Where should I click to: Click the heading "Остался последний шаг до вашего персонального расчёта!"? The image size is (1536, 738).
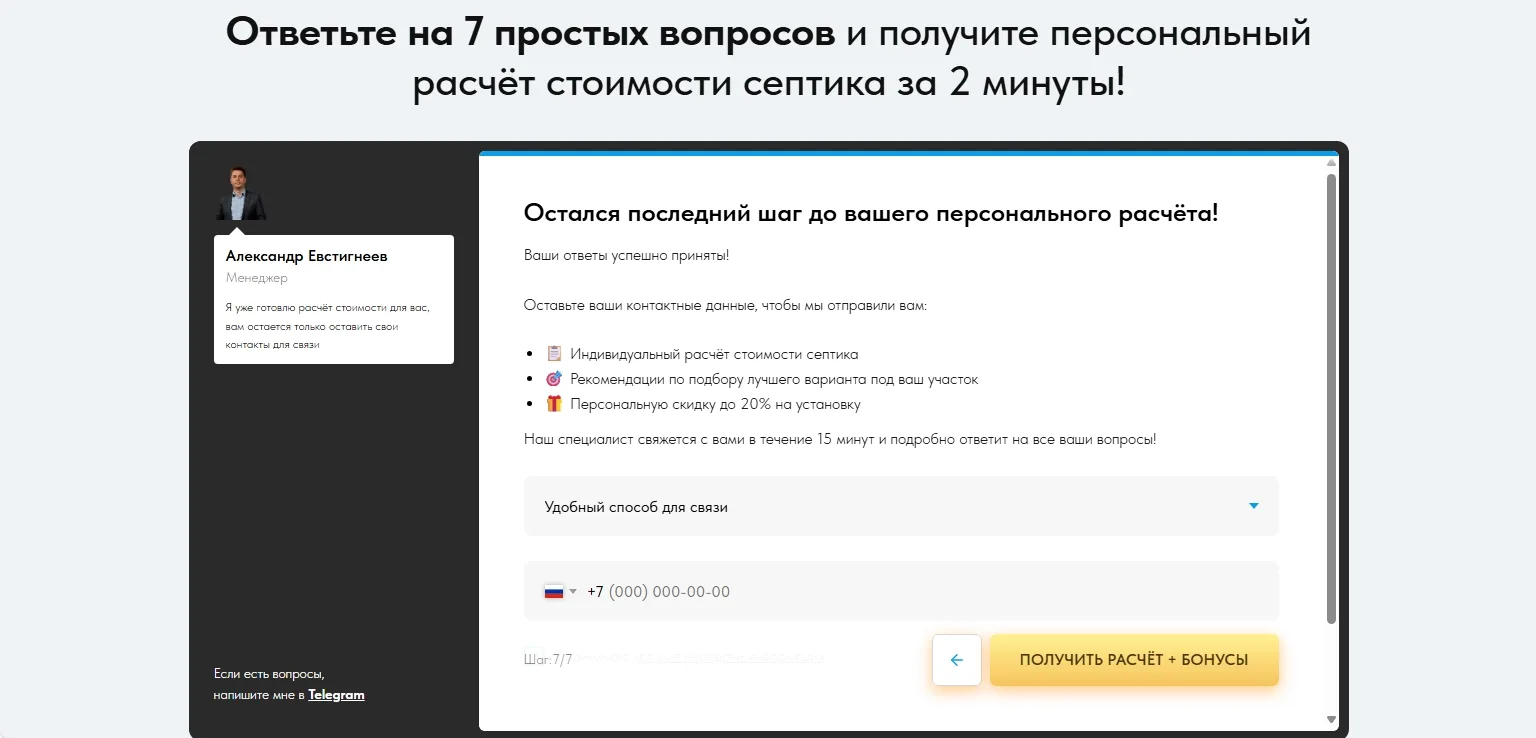[x=871, y=213]
